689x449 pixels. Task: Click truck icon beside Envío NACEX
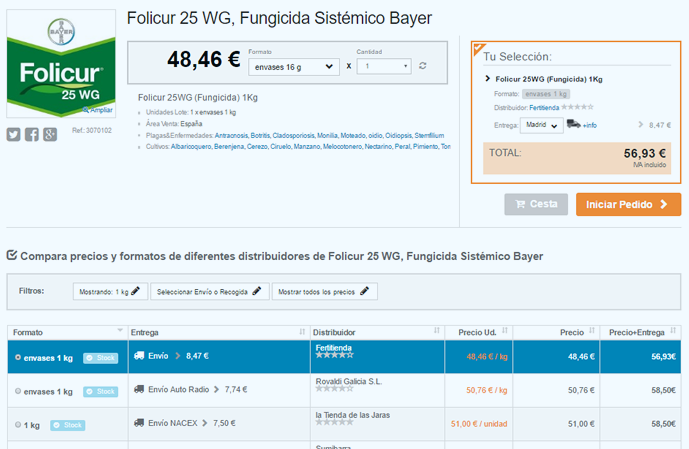click(139, 423)
